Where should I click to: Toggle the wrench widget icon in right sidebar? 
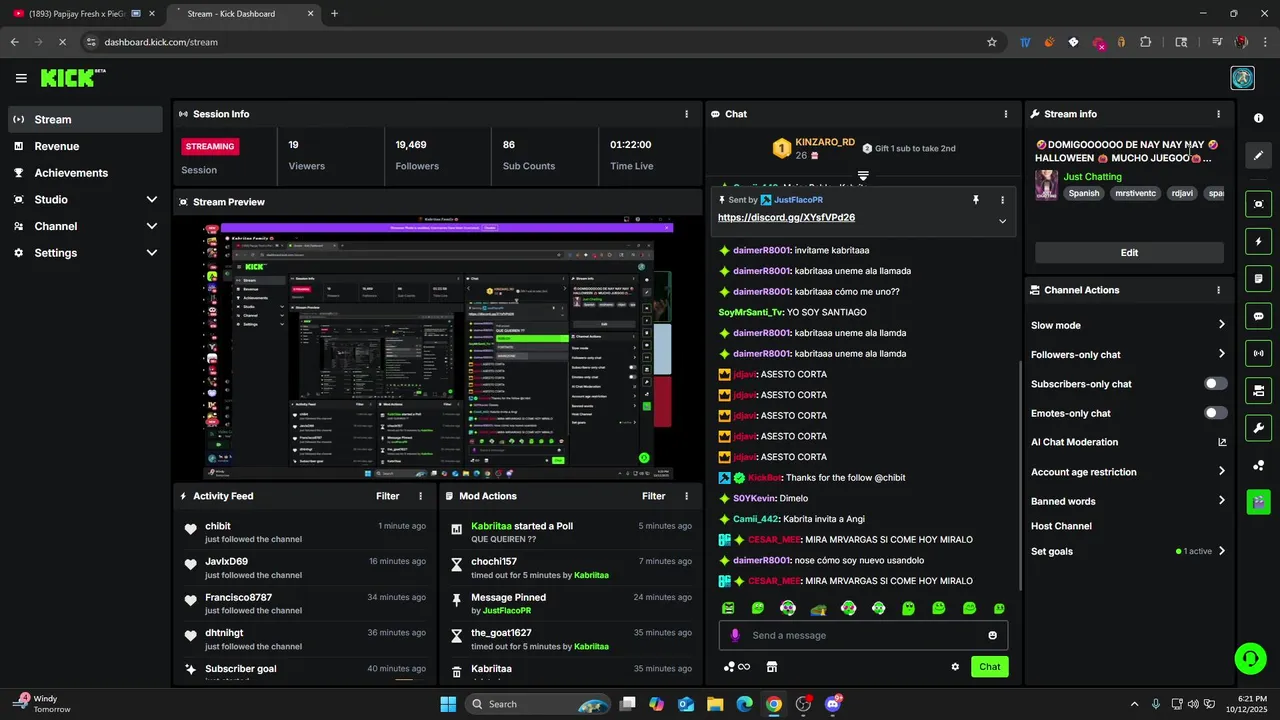click(1258, 428)
